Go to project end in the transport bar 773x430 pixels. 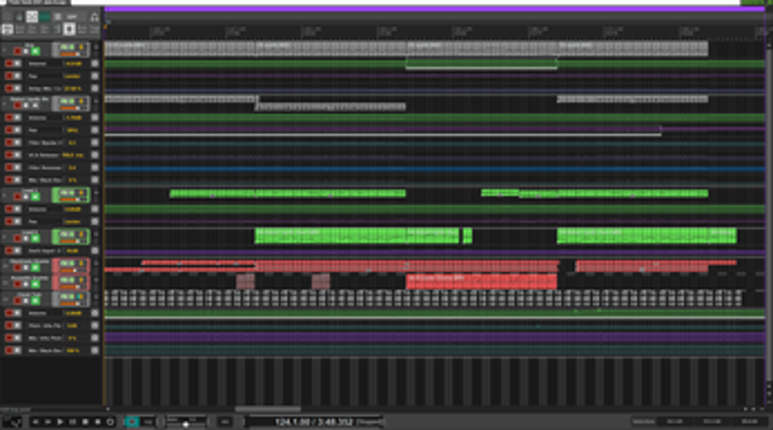click(x=48, y=422)
